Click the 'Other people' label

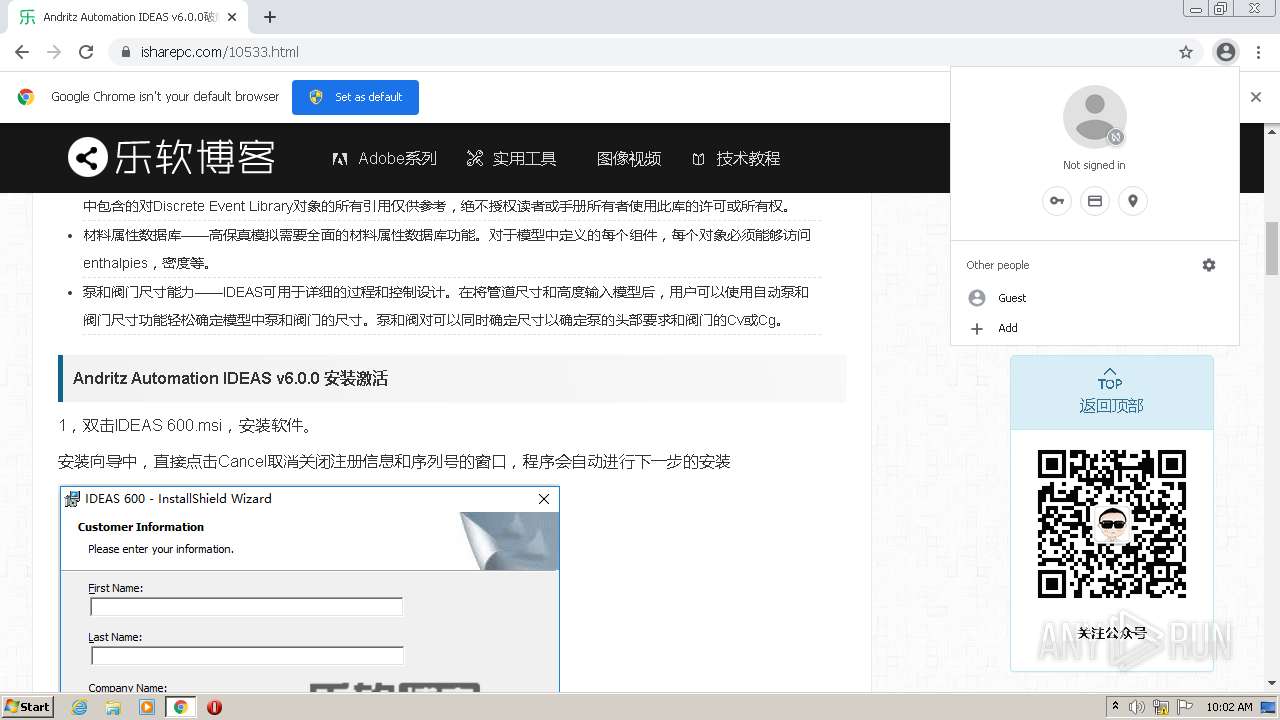pos(997,265)
